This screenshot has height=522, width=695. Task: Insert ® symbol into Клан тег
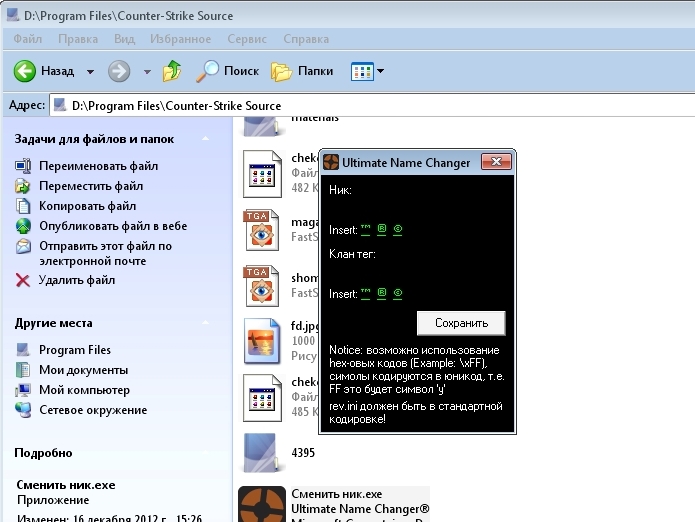[382, 293]
